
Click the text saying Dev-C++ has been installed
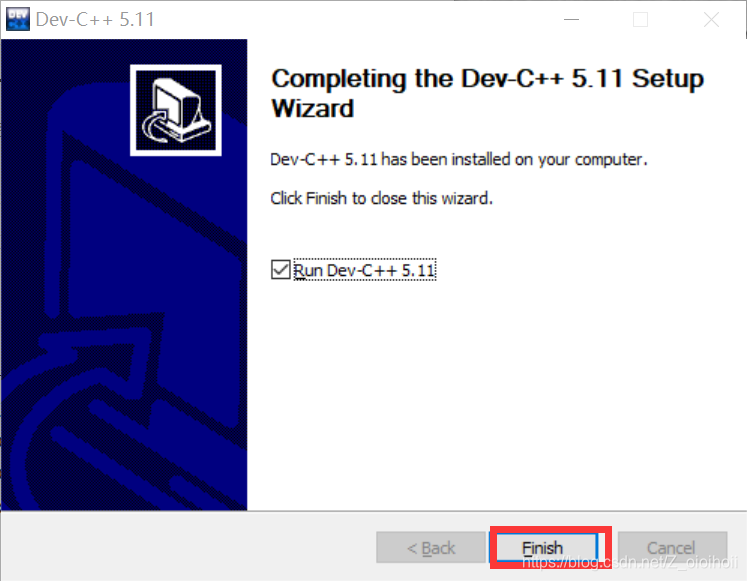[x=459, y=159]
